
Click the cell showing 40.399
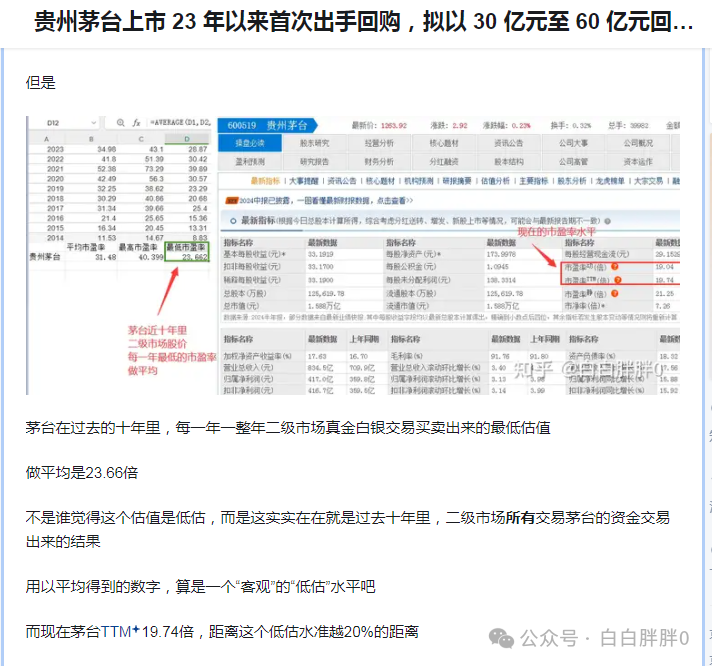(x=150, y=257)
